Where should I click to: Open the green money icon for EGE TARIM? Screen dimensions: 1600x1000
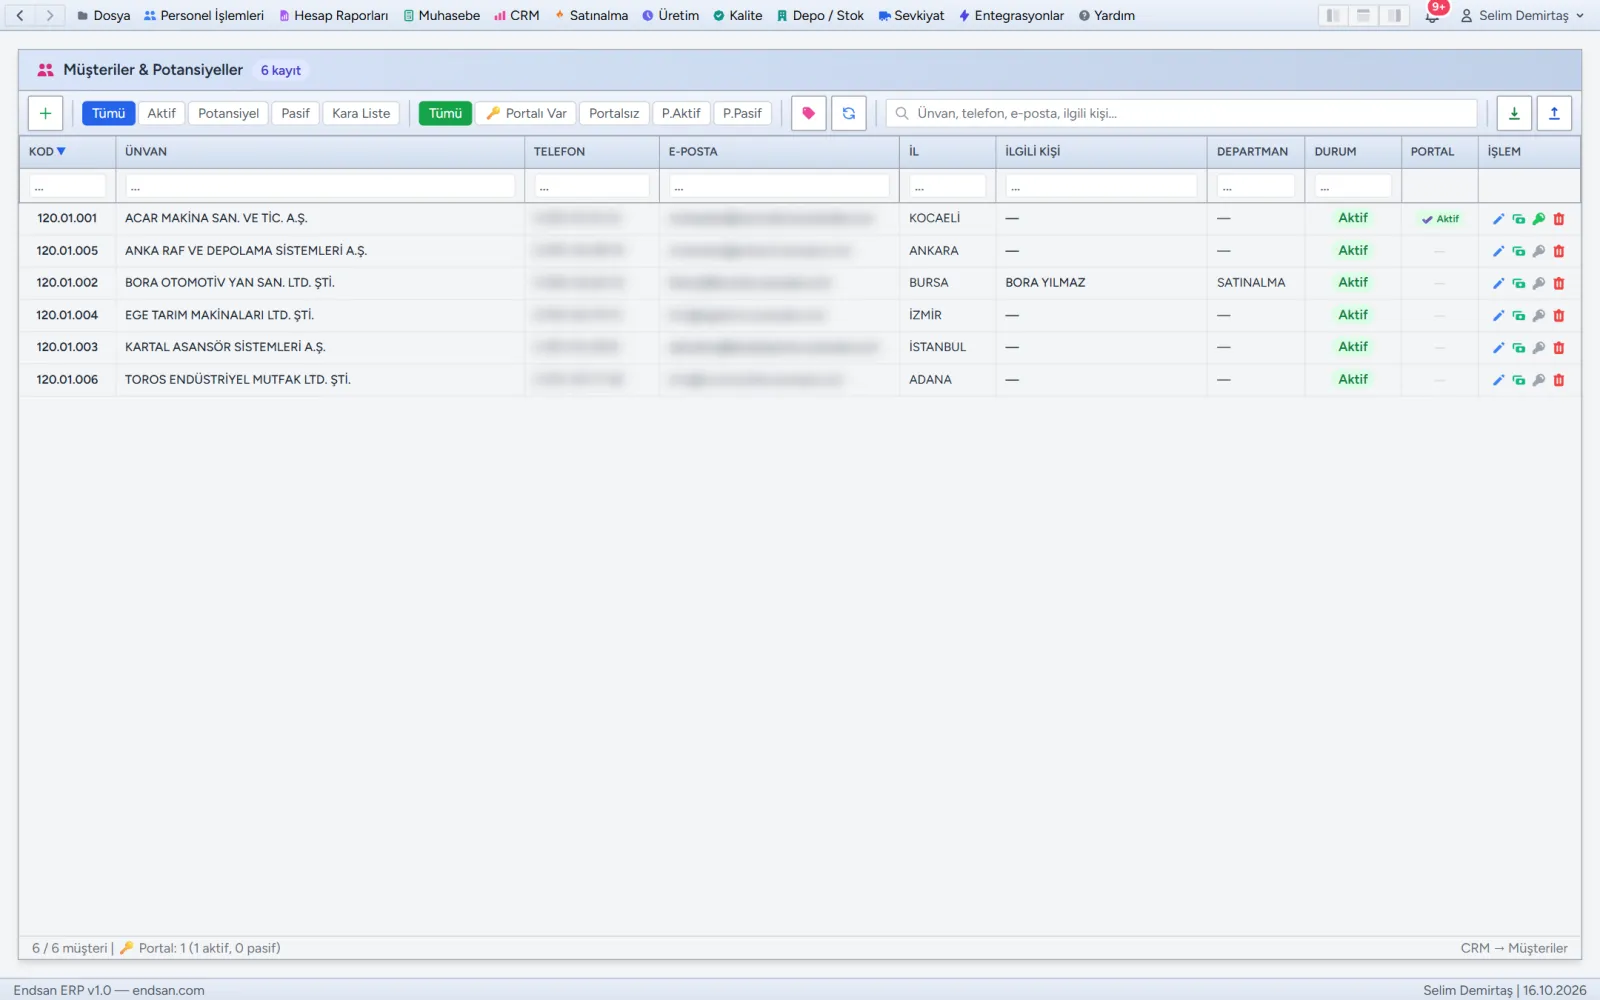pyautogui.click(x=1519, y=315)
